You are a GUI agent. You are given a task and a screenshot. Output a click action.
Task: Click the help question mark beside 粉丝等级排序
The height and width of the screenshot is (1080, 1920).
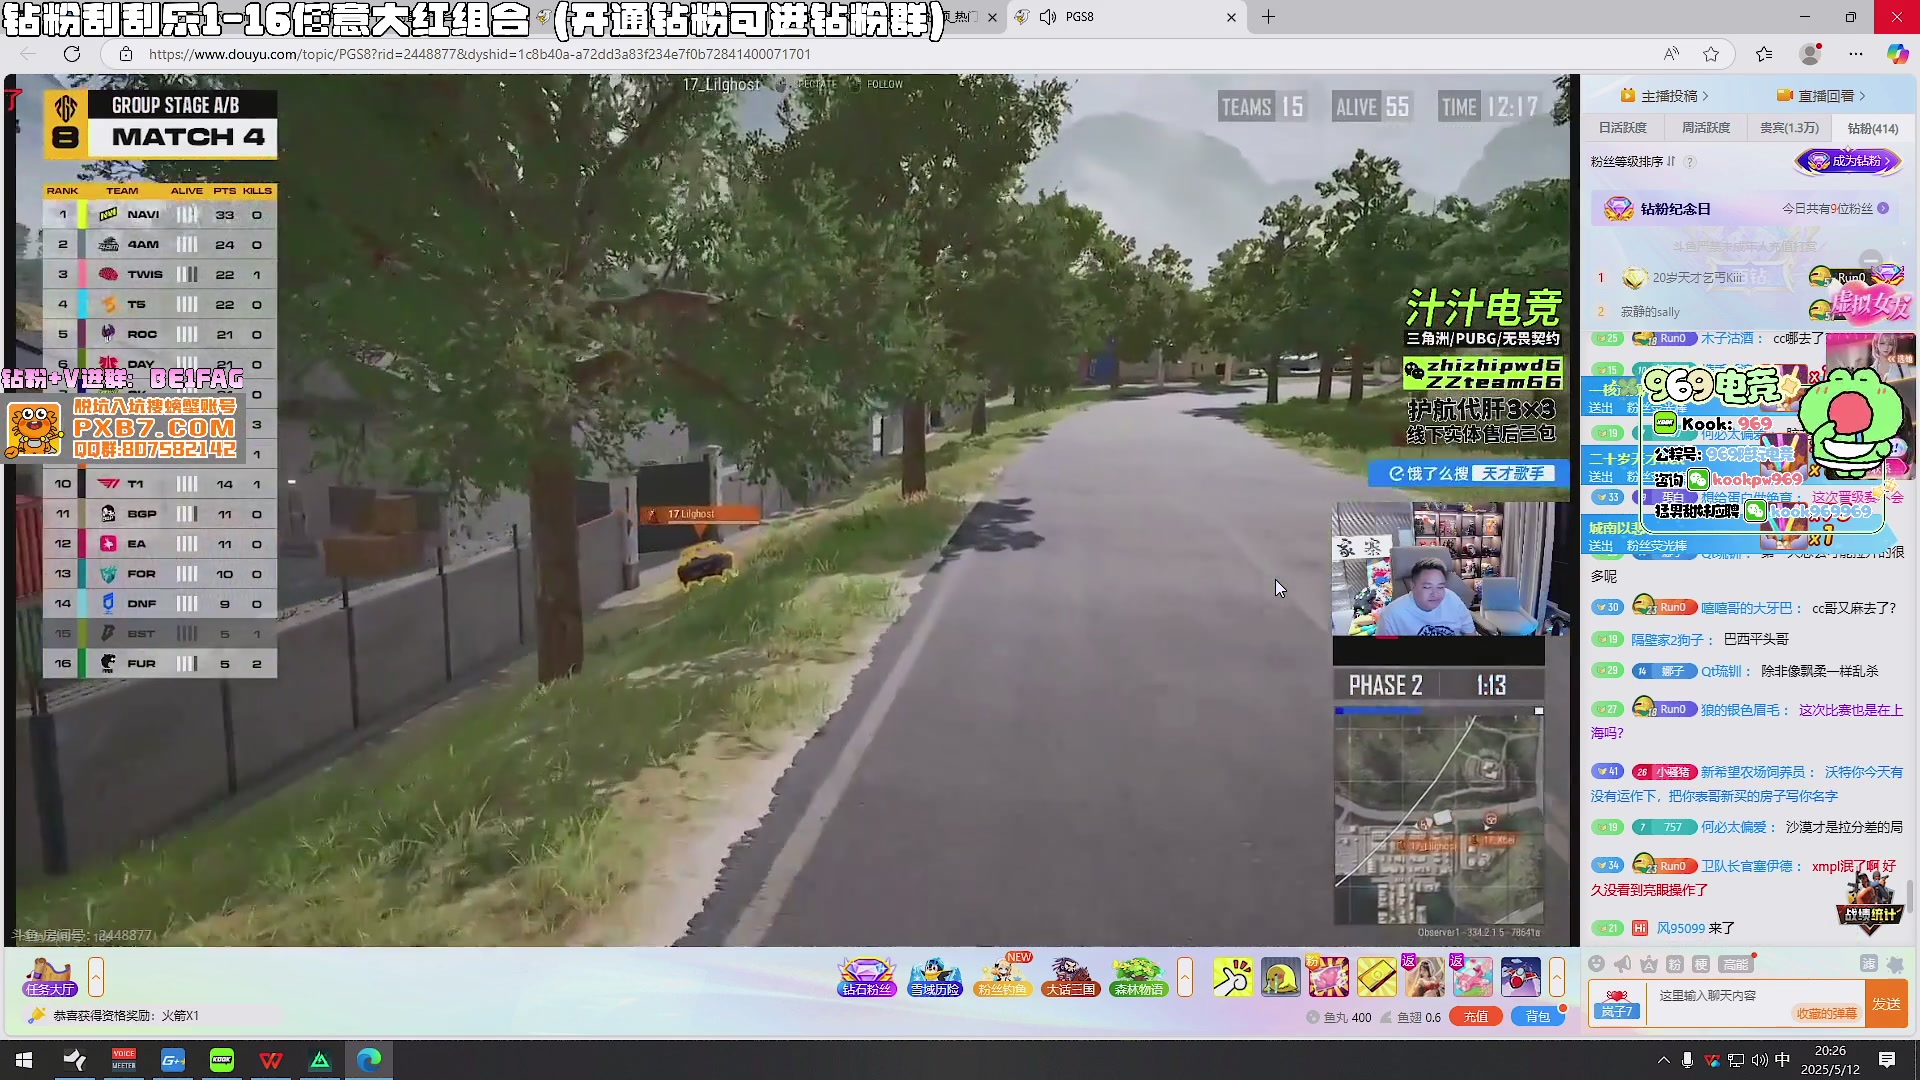tap(1690, 162)
